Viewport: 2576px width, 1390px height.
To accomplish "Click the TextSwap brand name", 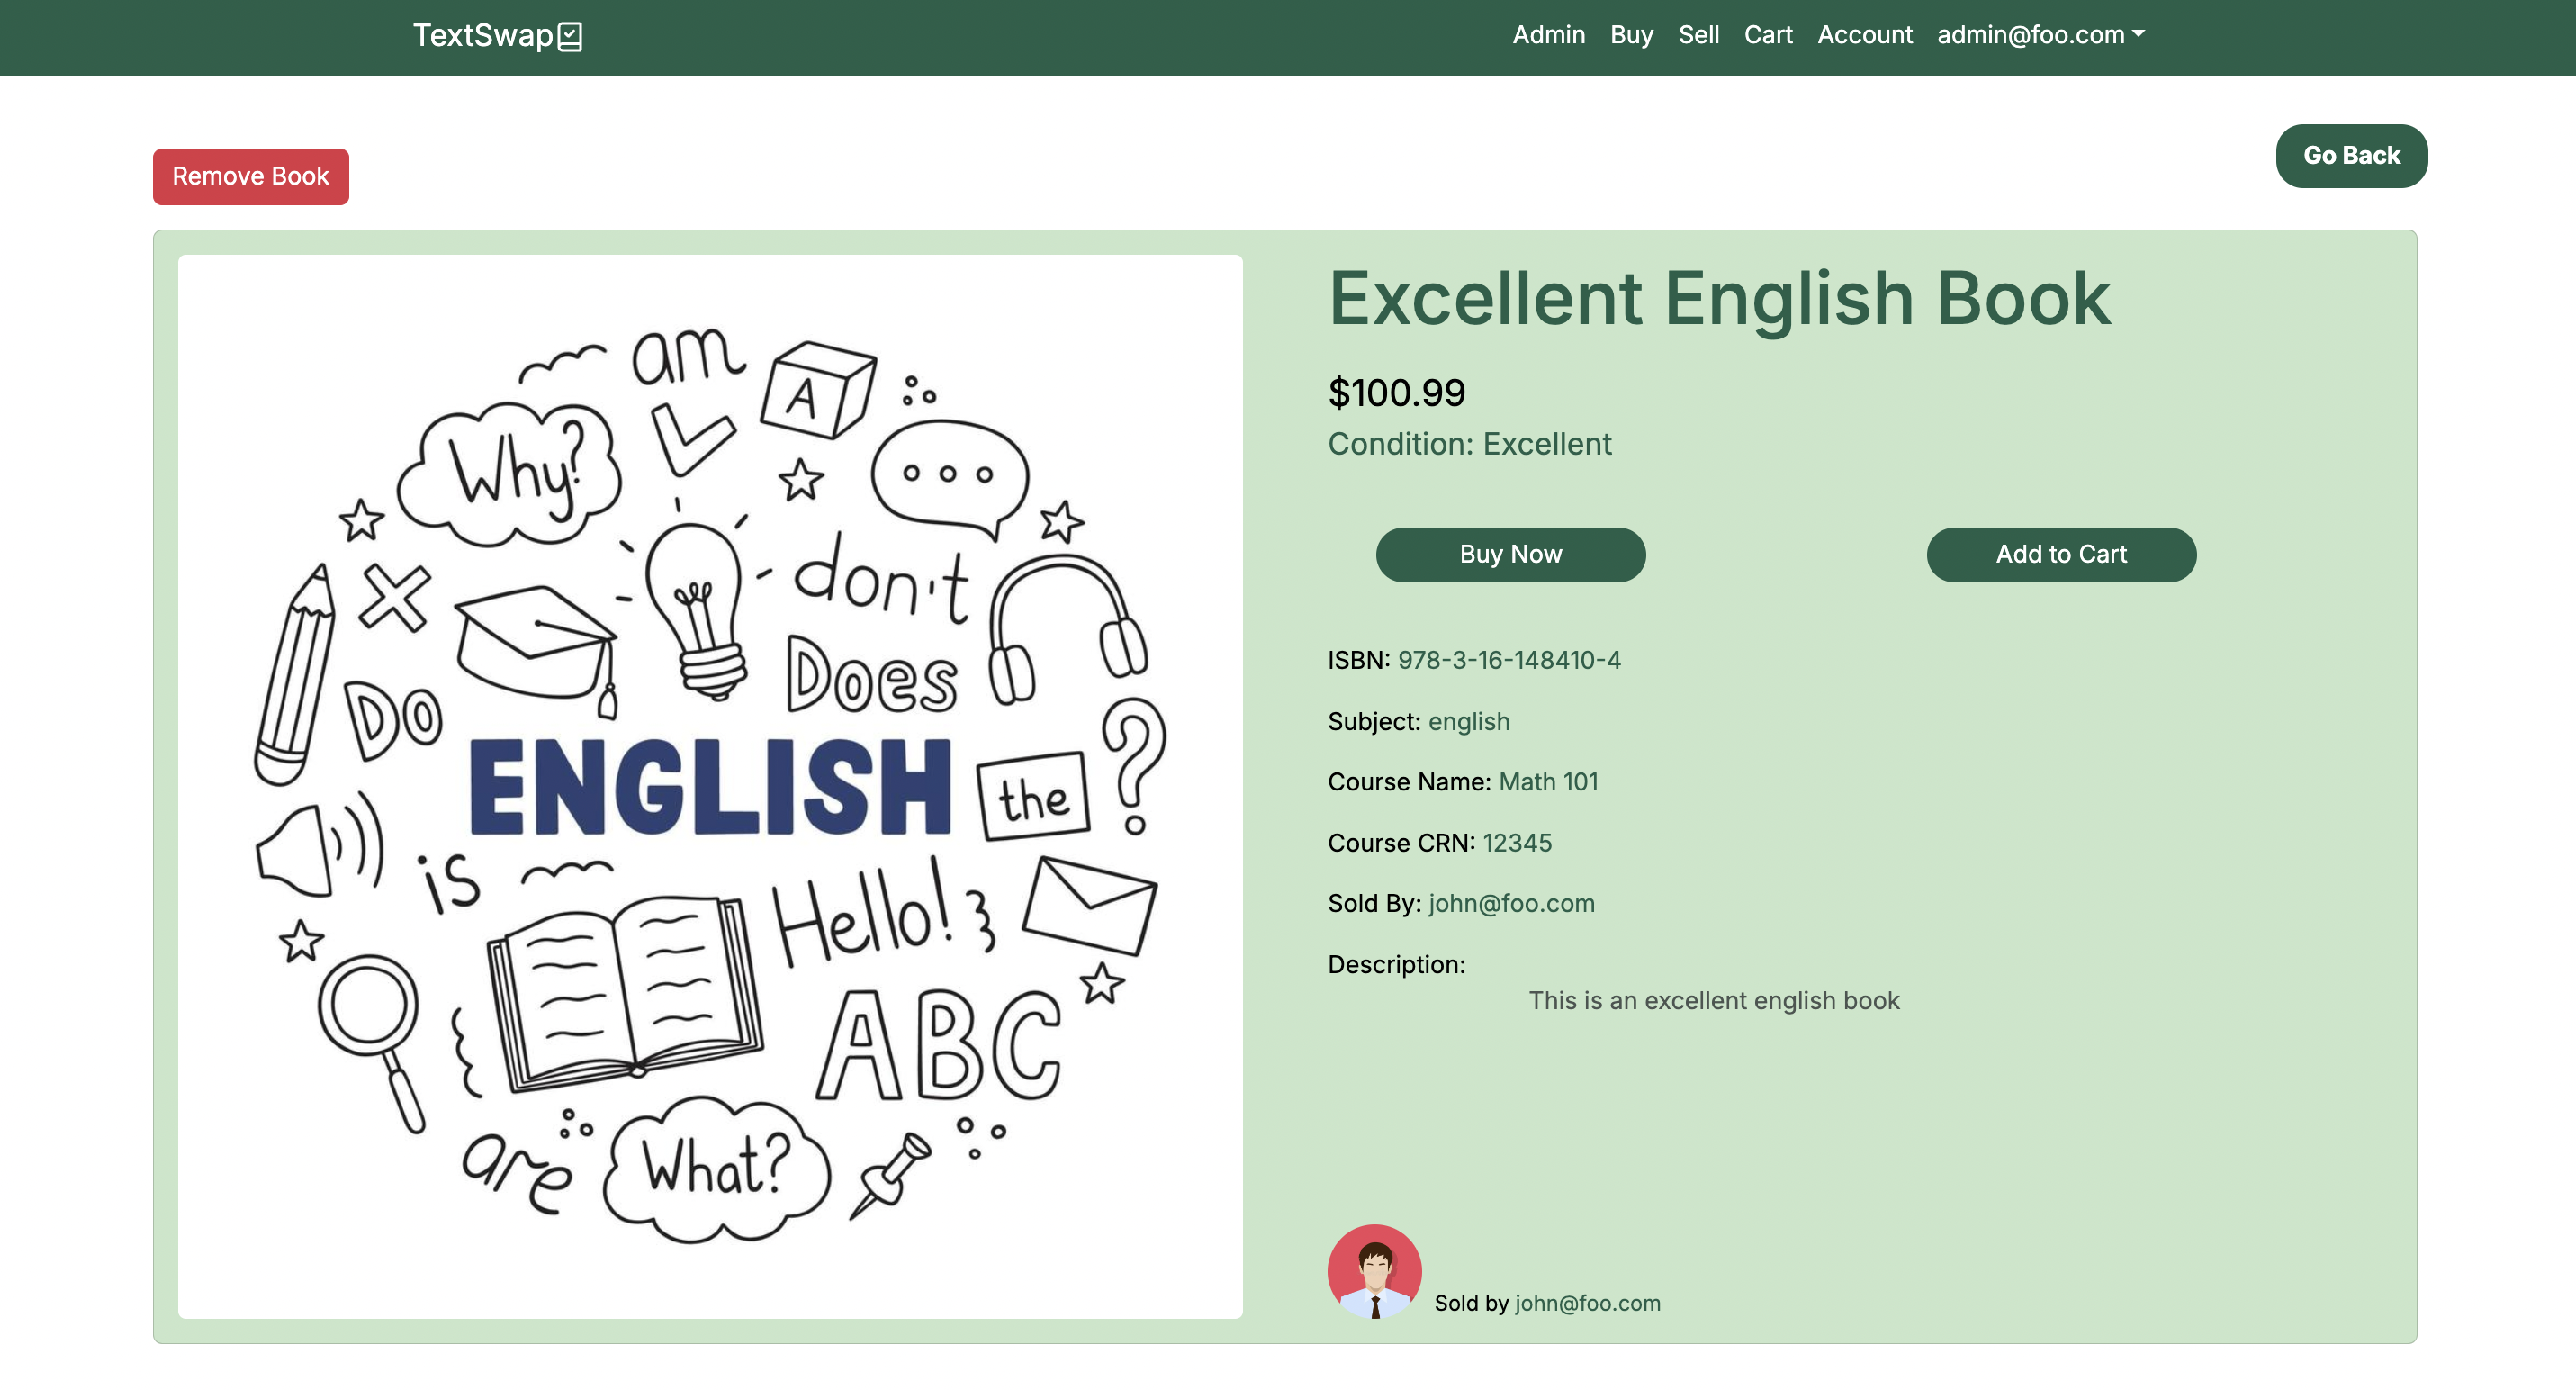I will [483, 36].
